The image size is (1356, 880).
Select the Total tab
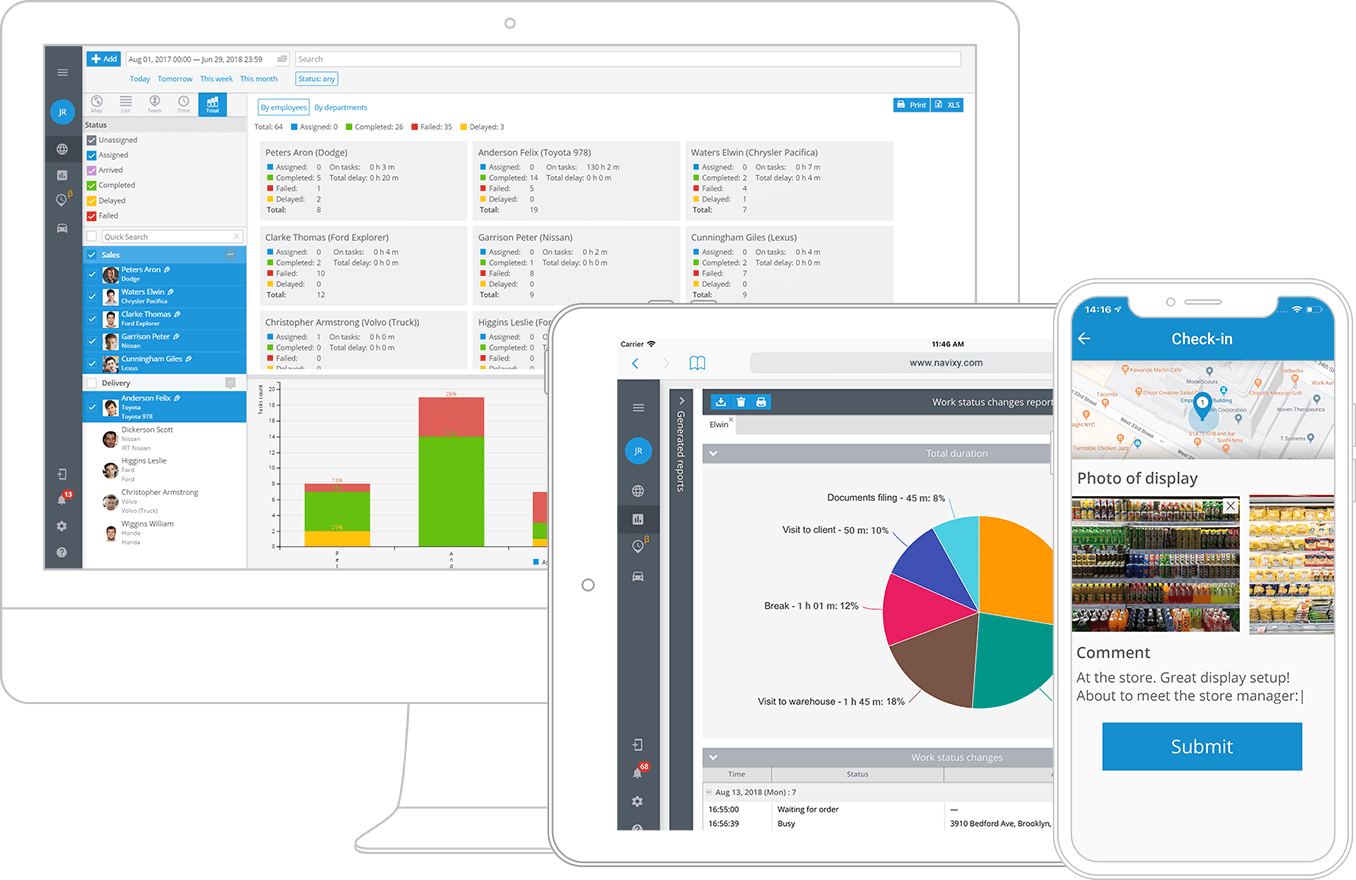pyautogui.click(x=212, y=104)
